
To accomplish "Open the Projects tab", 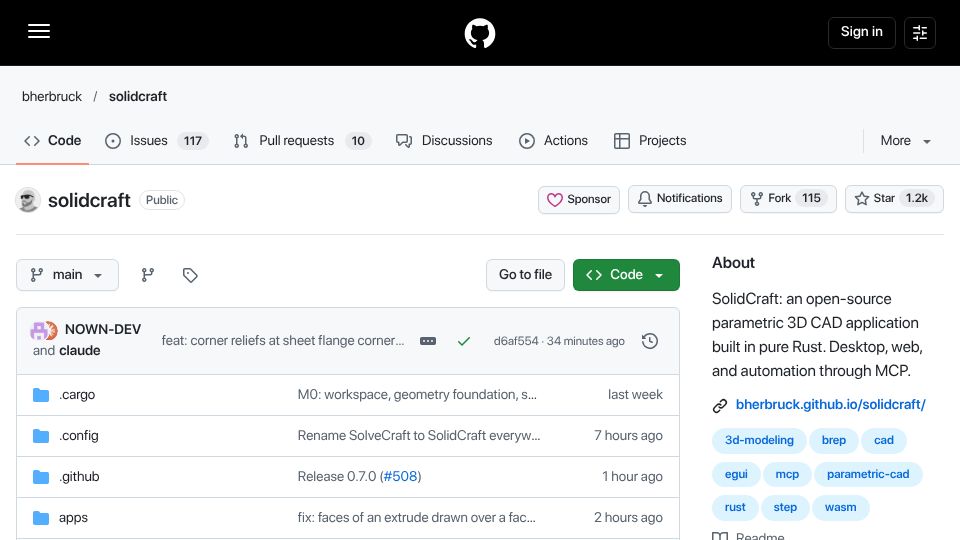I will (x=650, y=141).
